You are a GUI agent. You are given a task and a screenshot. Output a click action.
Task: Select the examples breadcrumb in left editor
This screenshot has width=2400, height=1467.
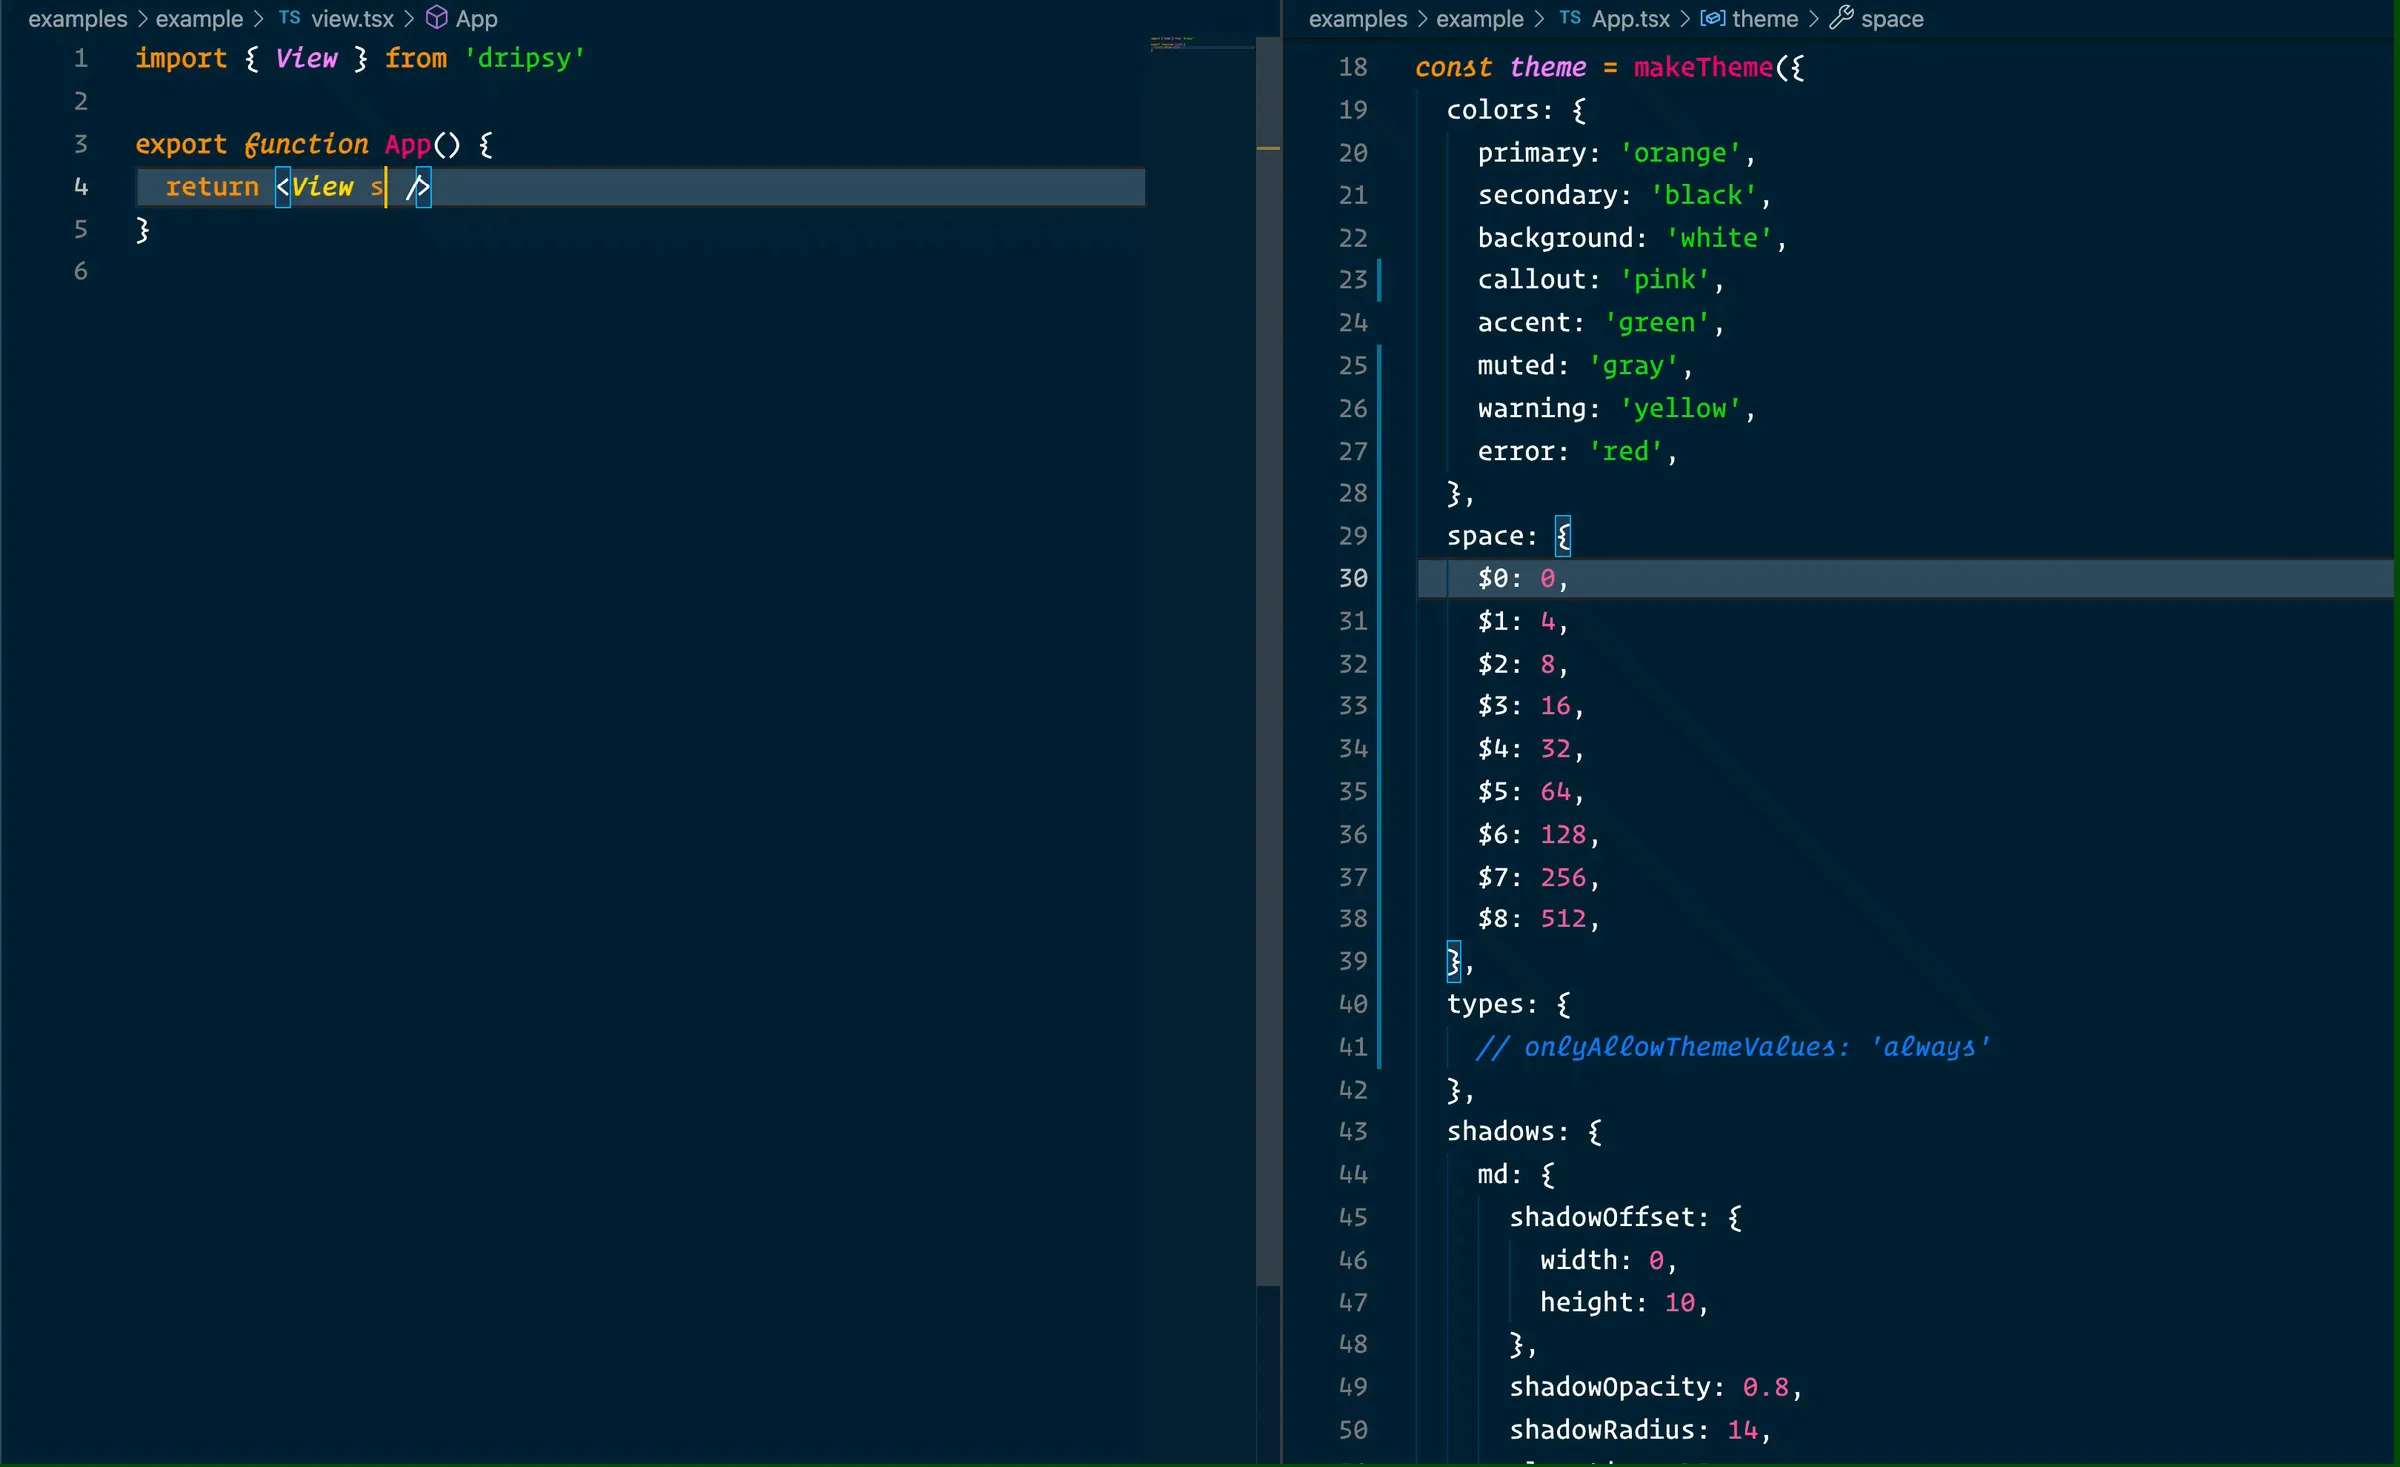click(78, 19)
